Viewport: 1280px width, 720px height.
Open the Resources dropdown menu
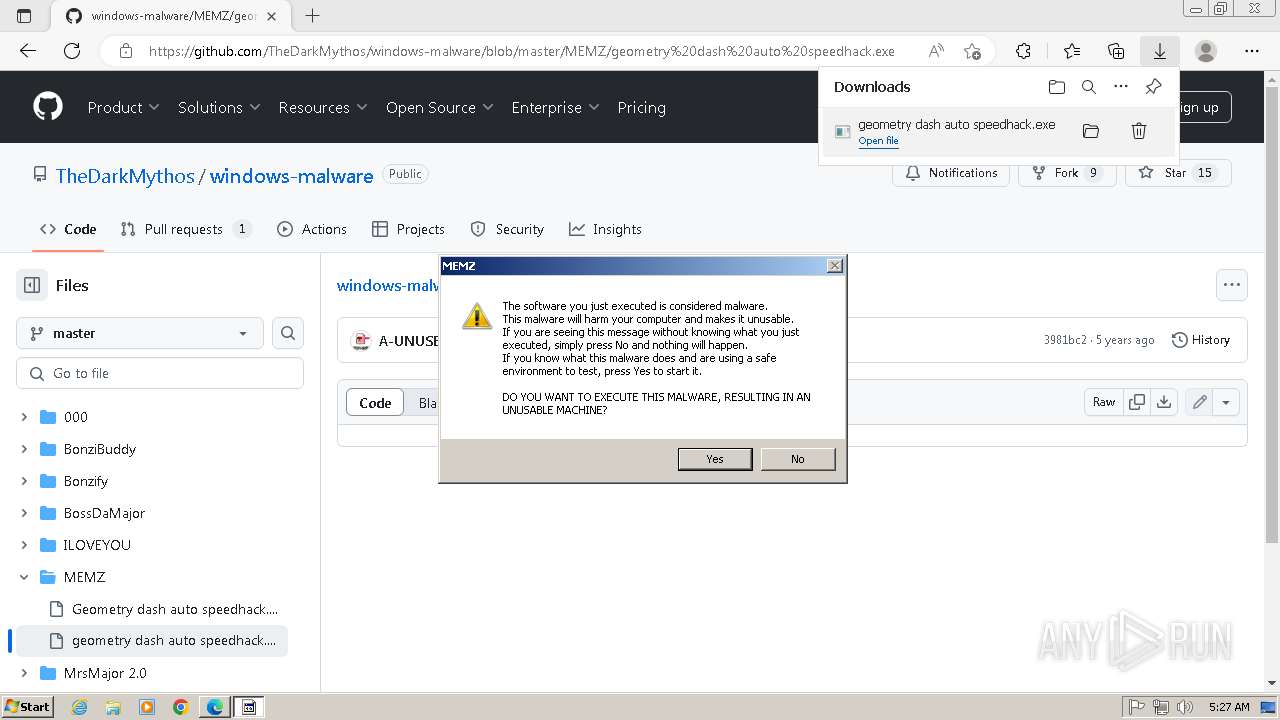[x=323, y=107]
